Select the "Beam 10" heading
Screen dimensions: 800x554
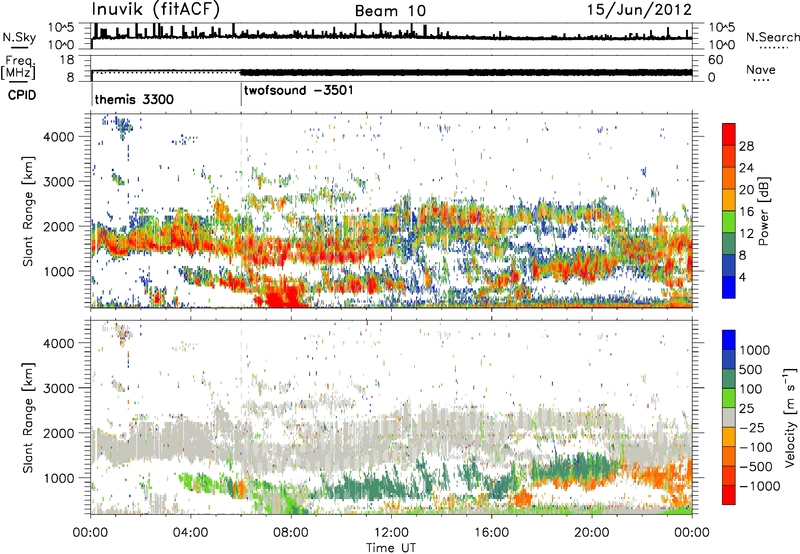[390, 11]
